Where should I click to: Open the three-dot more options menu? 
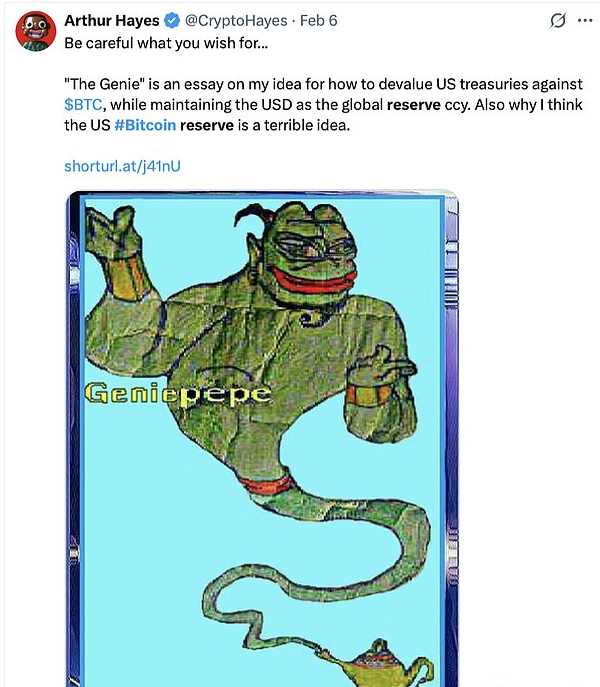coord(585,20)
